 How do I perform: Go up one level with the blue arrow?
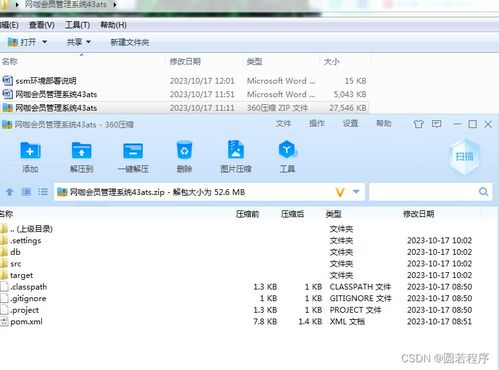10,192
